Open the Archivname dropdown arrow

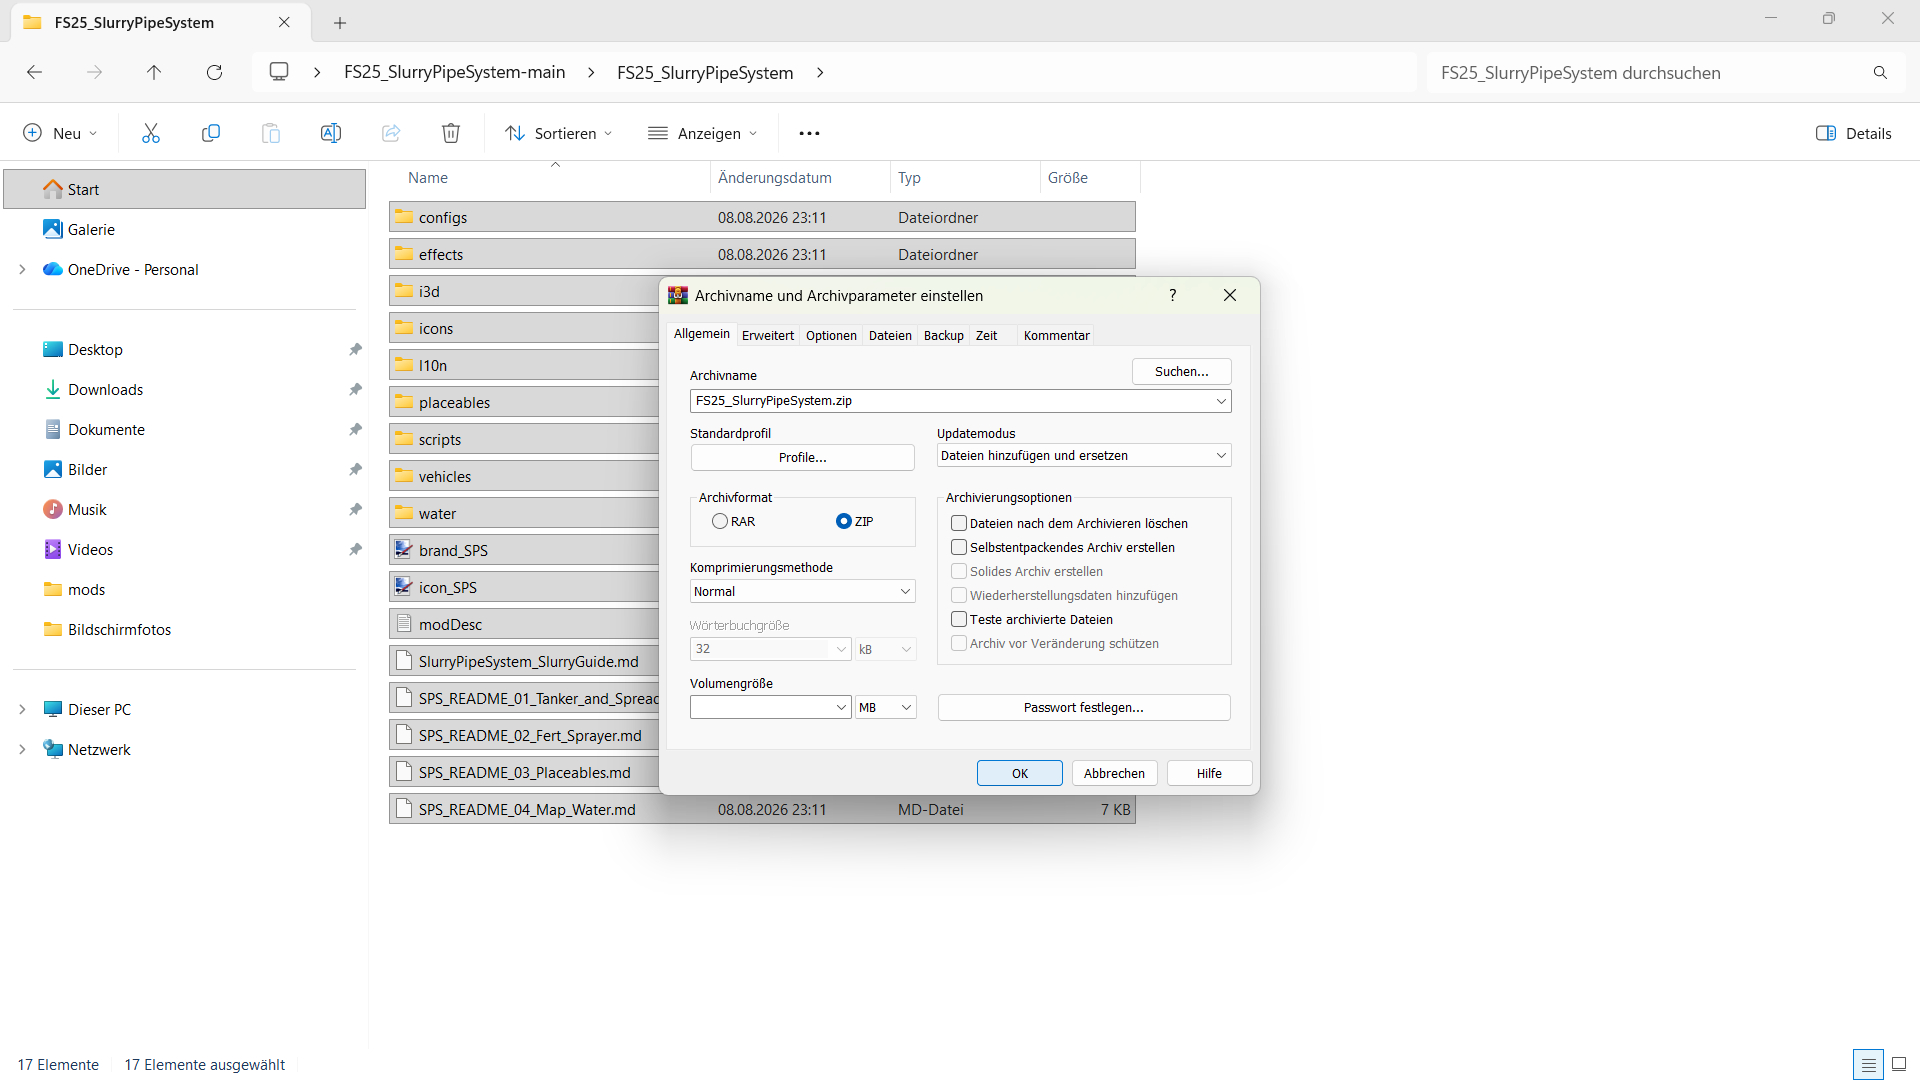click(x=1220, y=401)
